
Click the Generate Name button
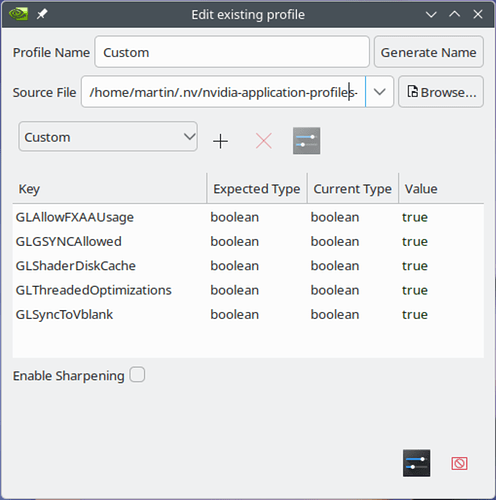coord(429,52)
